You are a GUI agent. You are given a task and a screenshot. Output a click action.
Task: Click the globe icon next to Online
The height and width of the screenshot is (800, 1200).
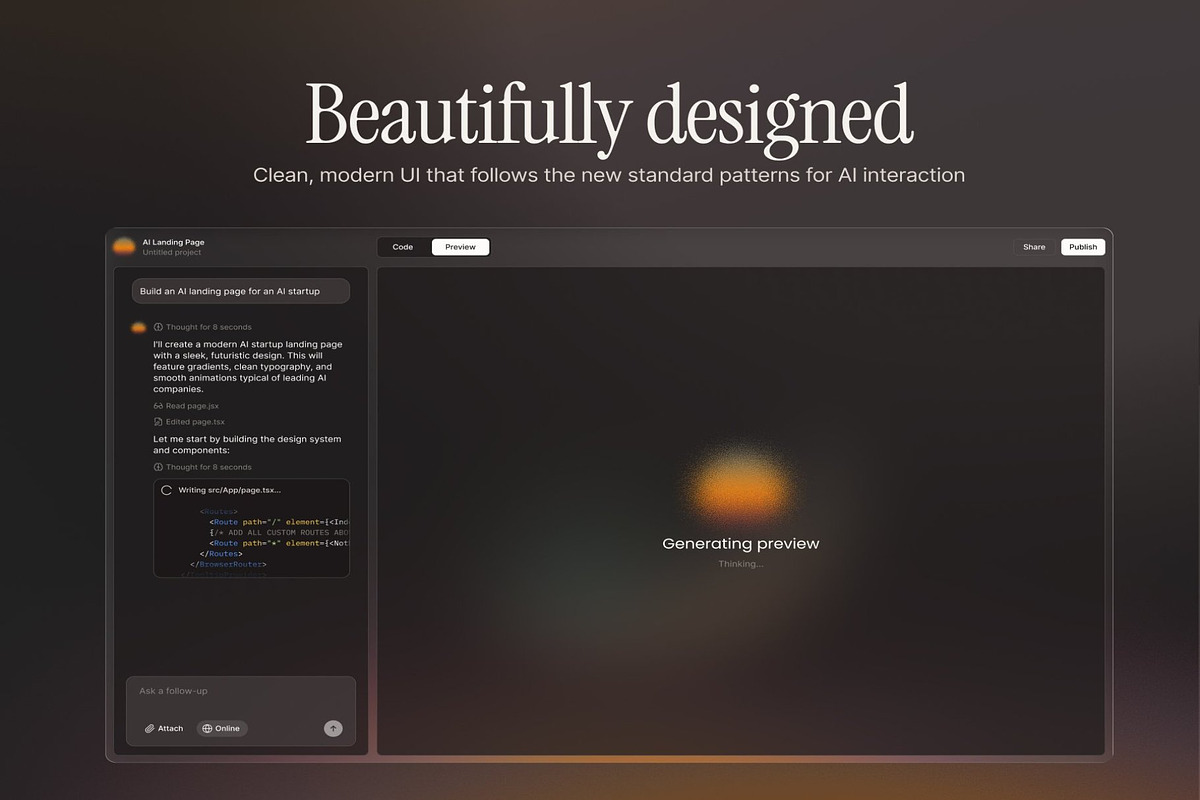(x=206, y=728)
